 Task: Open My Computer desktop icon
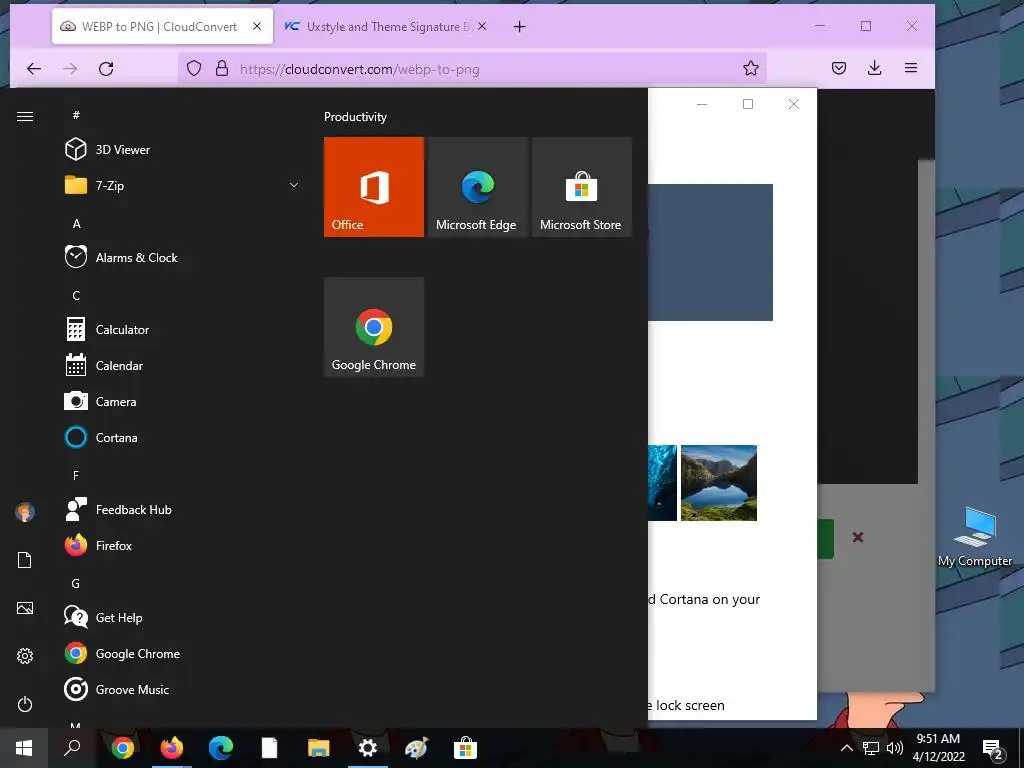(x=975, y=536)
